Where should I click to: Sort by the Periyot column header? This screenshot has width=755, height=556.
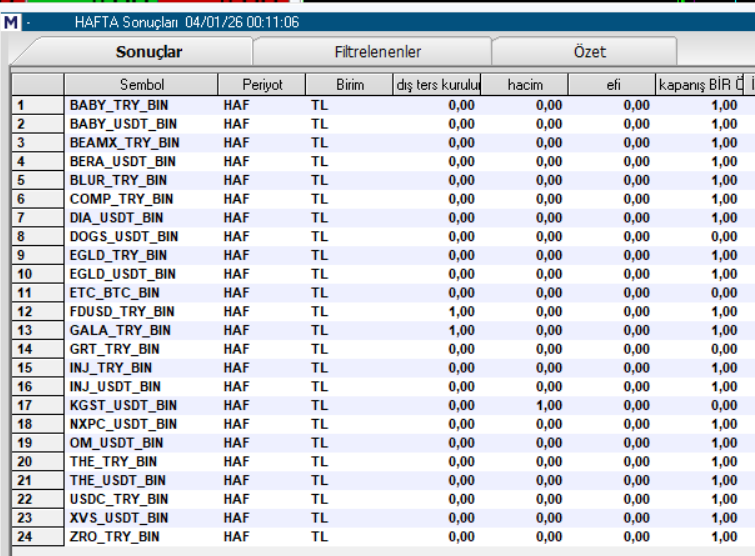pyautogui.click(x=262, y=85)
